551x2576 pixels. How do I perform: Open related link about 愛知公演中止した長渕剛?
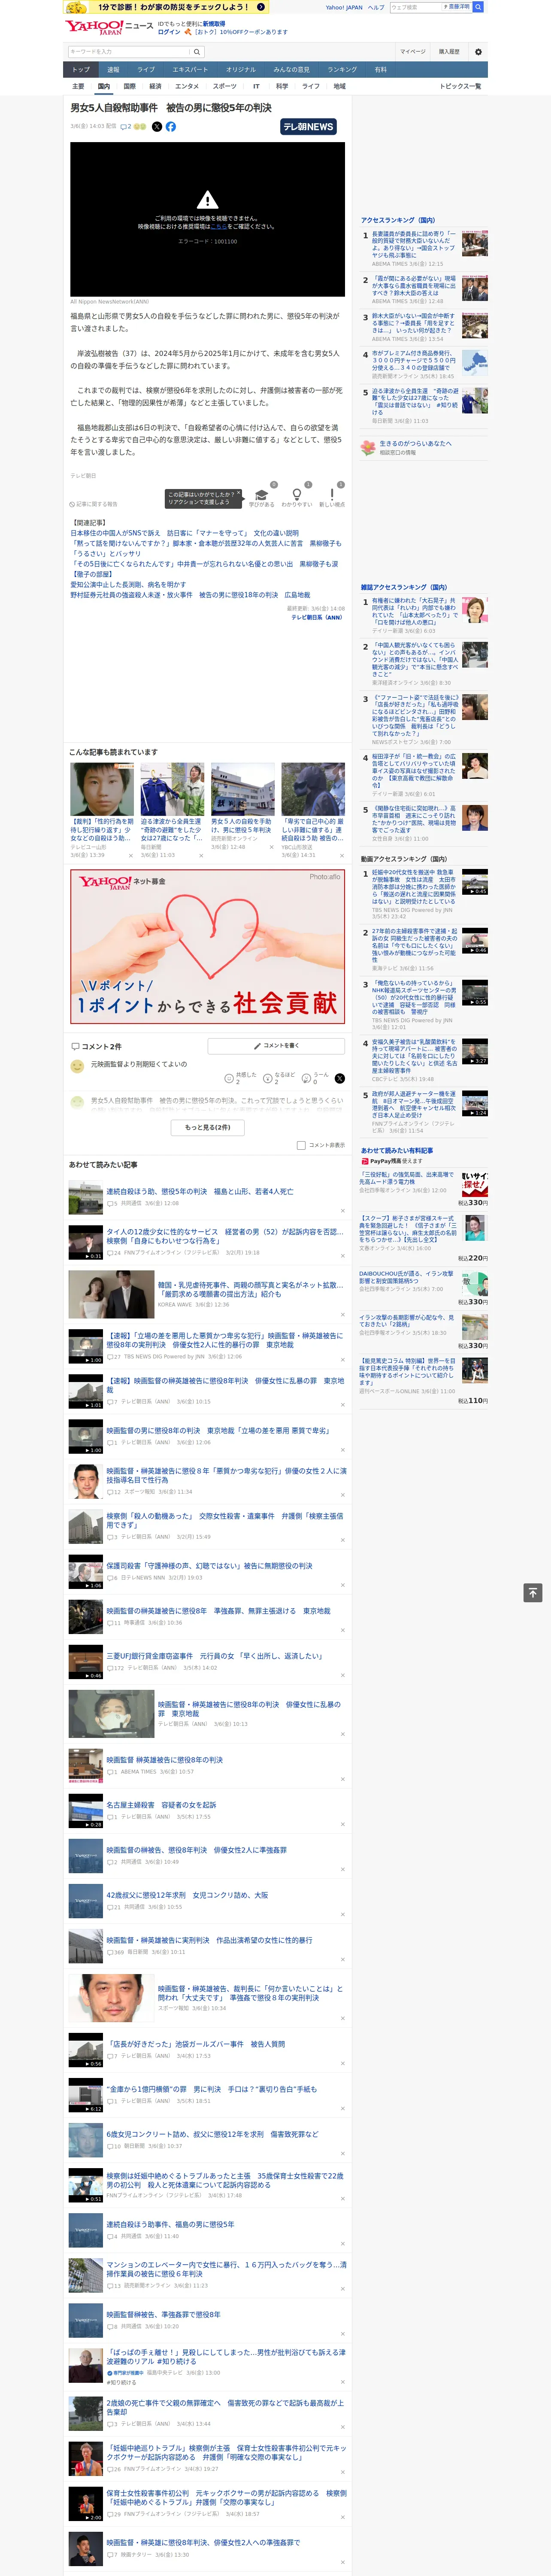pyautogui.click(x=128, y=584)
